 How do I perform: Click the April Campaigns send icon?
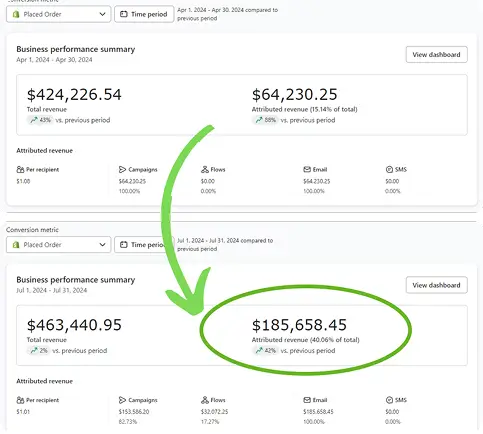(x=122, y=169)
